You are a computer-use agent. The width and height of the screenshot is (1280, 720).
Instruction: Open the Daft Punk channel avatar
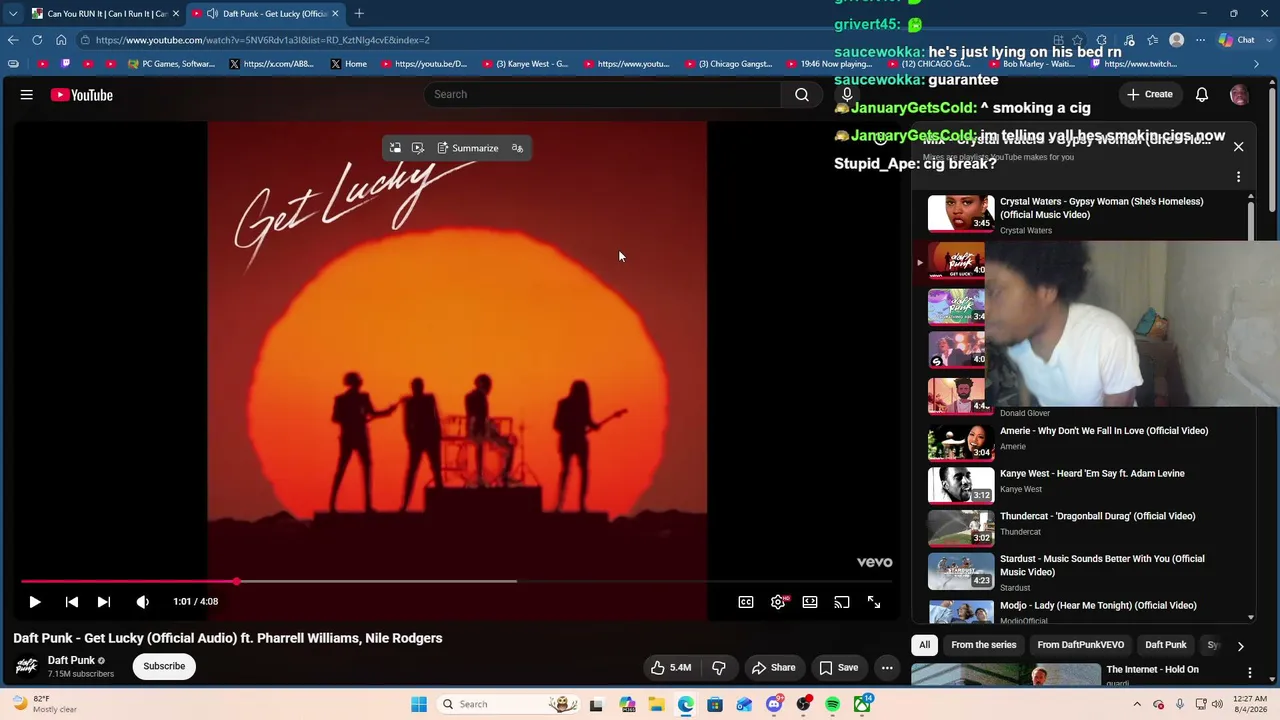coord(27,666)
